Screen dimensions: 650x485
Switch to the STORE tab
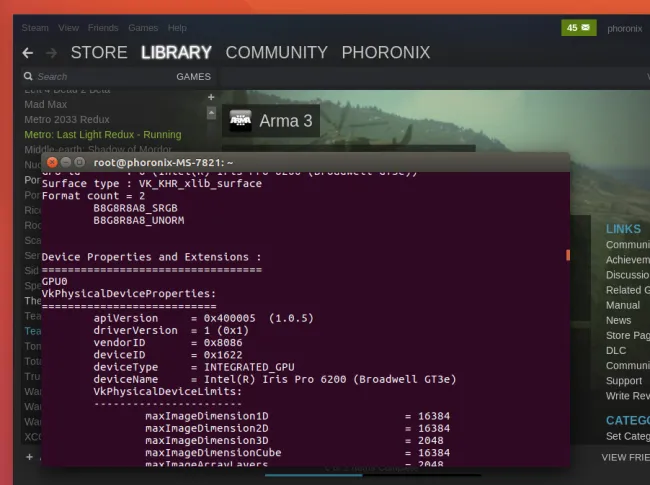click(x=99, y=53)
